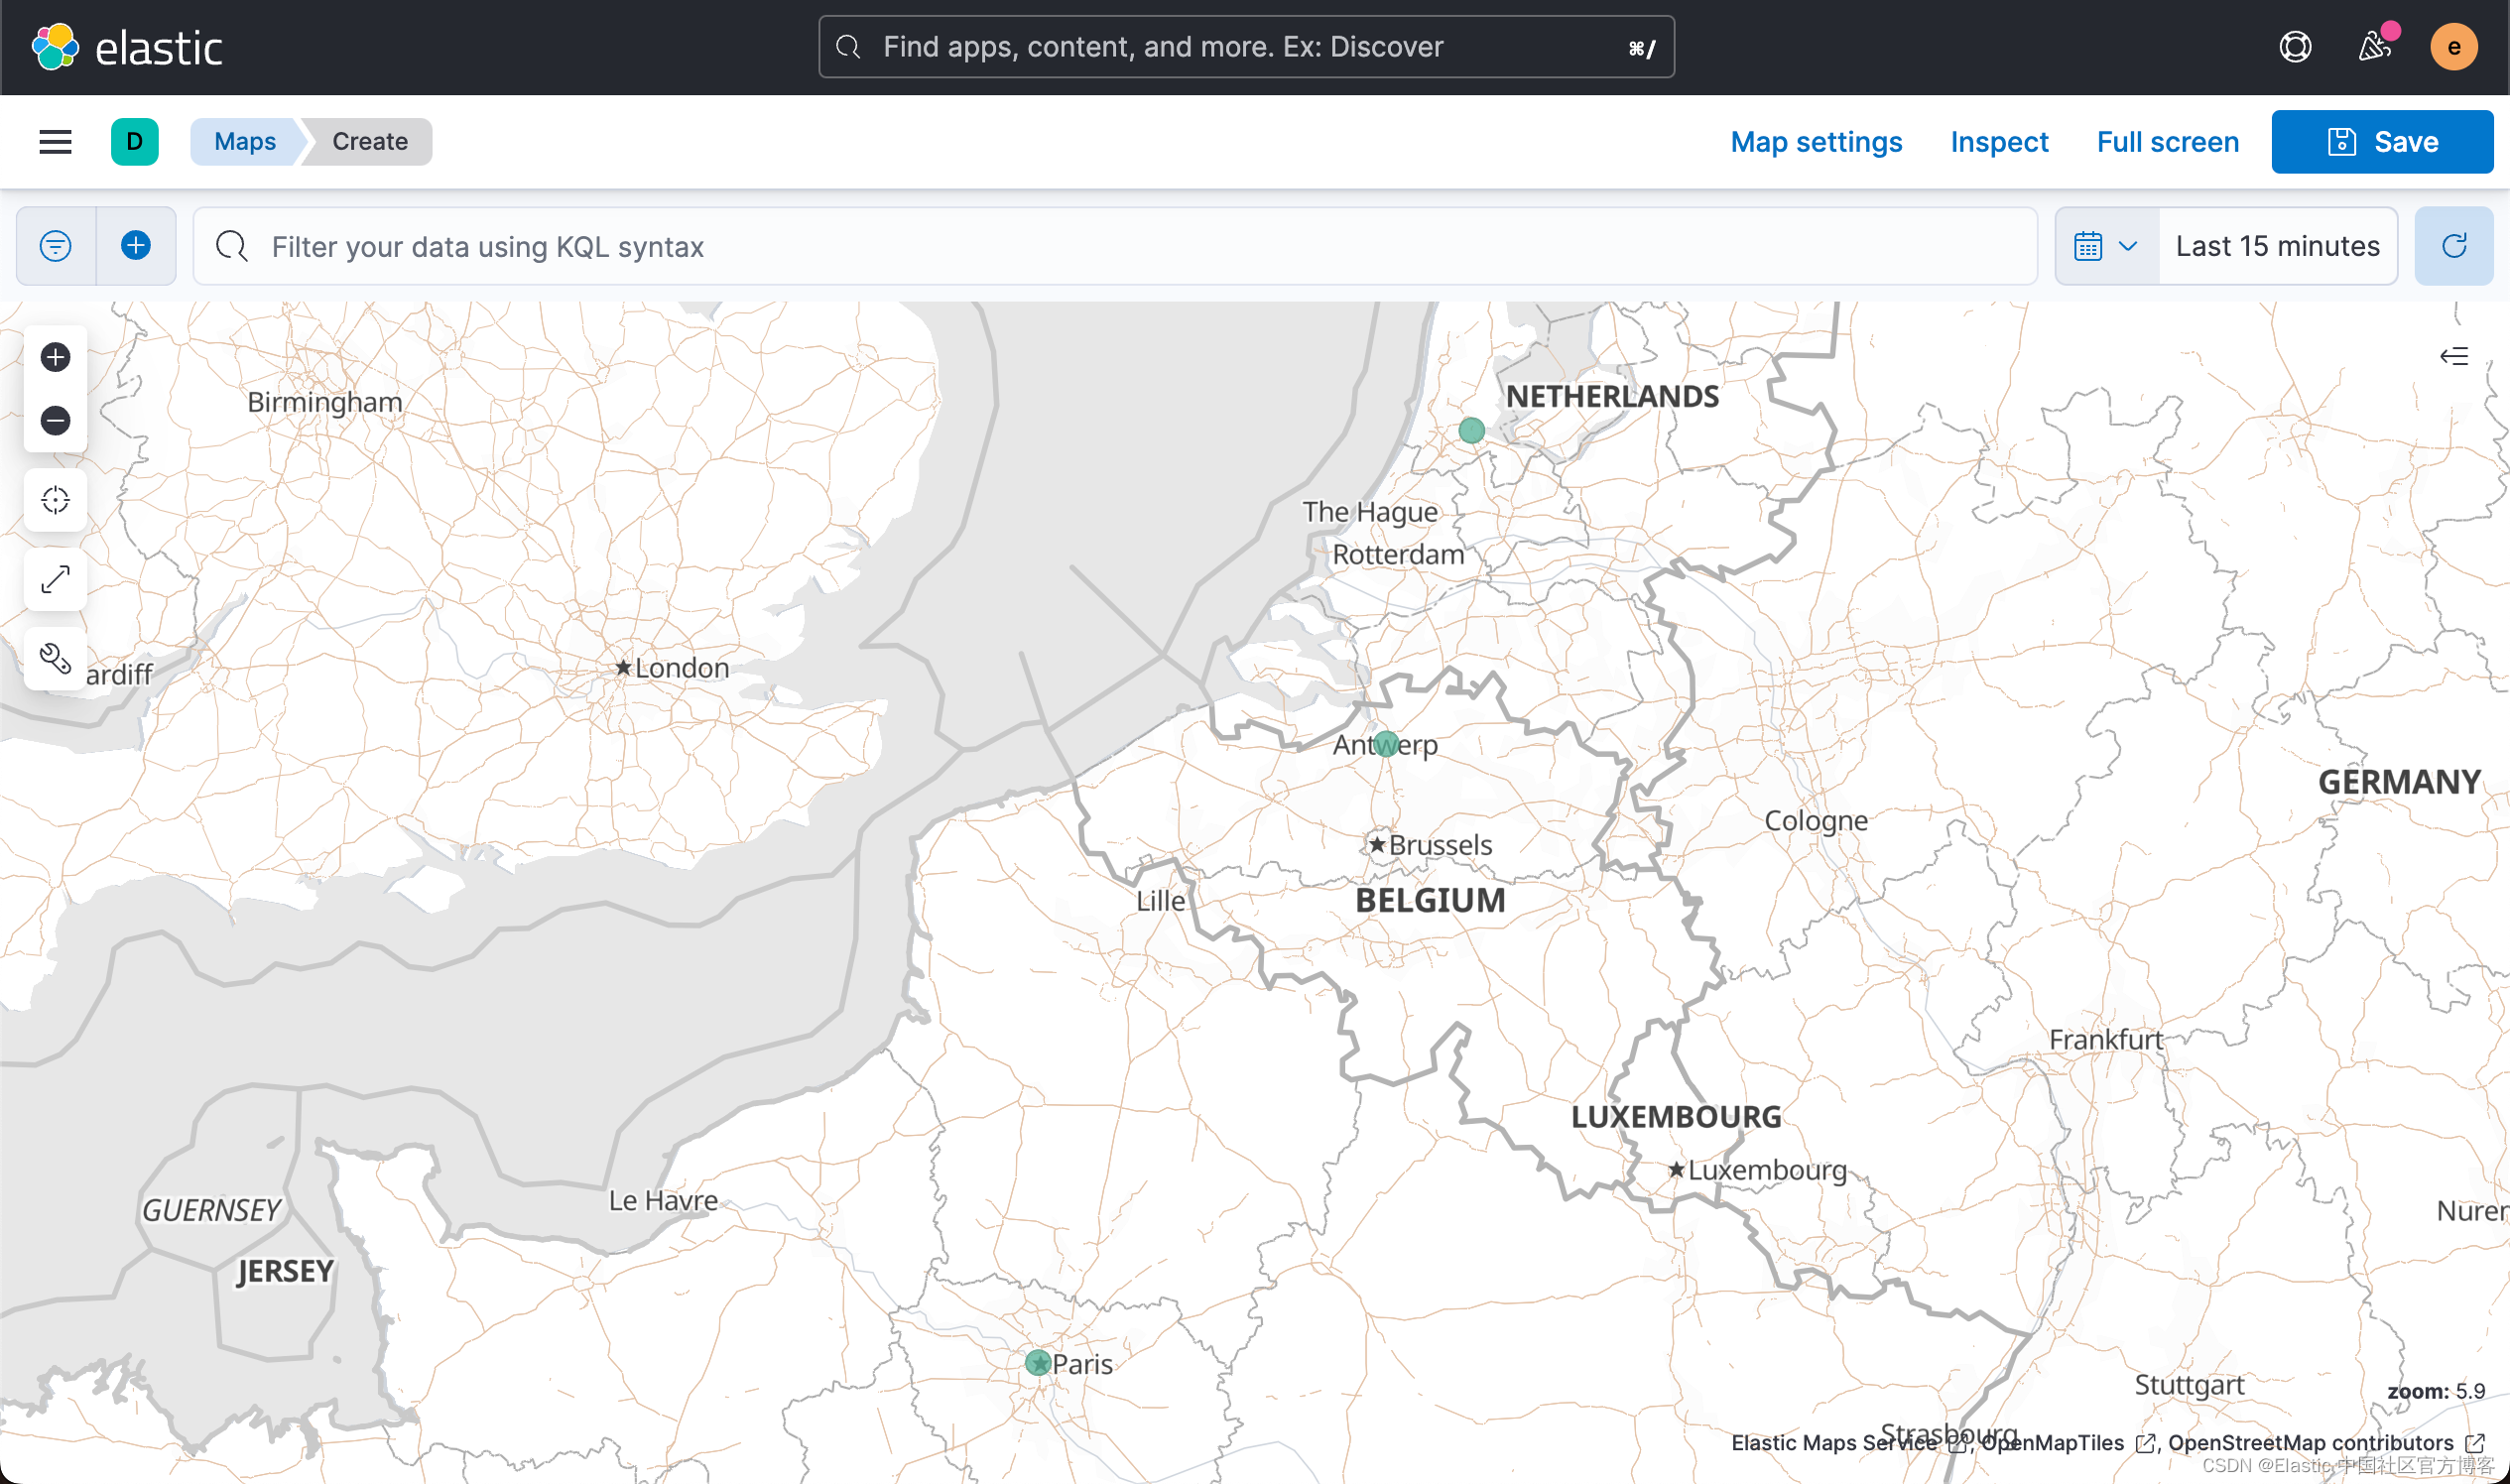2510x1484 pixels.
Task: Toggle the main navigation menu
Action: 55,142
